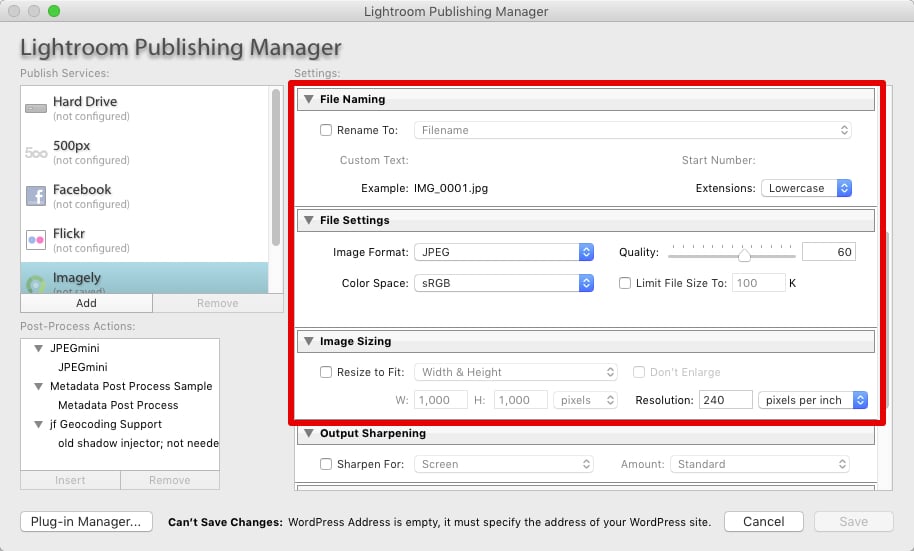Toggle the Don't Enlarge checkbox
This screenshot has height=551, width=914.
(x=639, y=372)
